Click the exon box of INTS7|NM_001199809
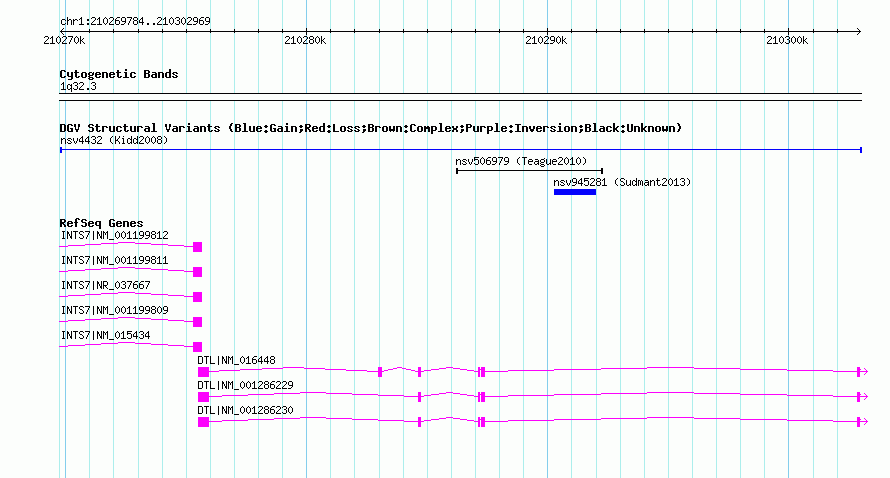This screenshot has height=478, width=890. coord(198,322)
